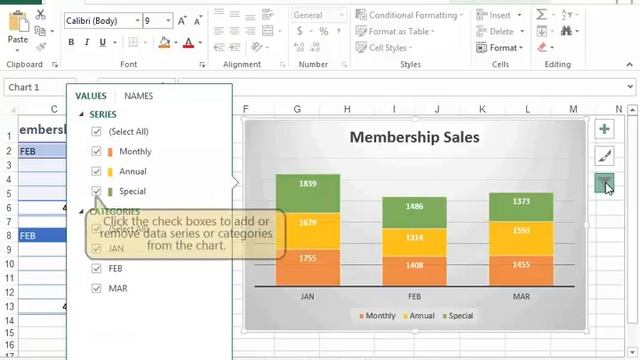Open the font size dropdown

point(168,20)
